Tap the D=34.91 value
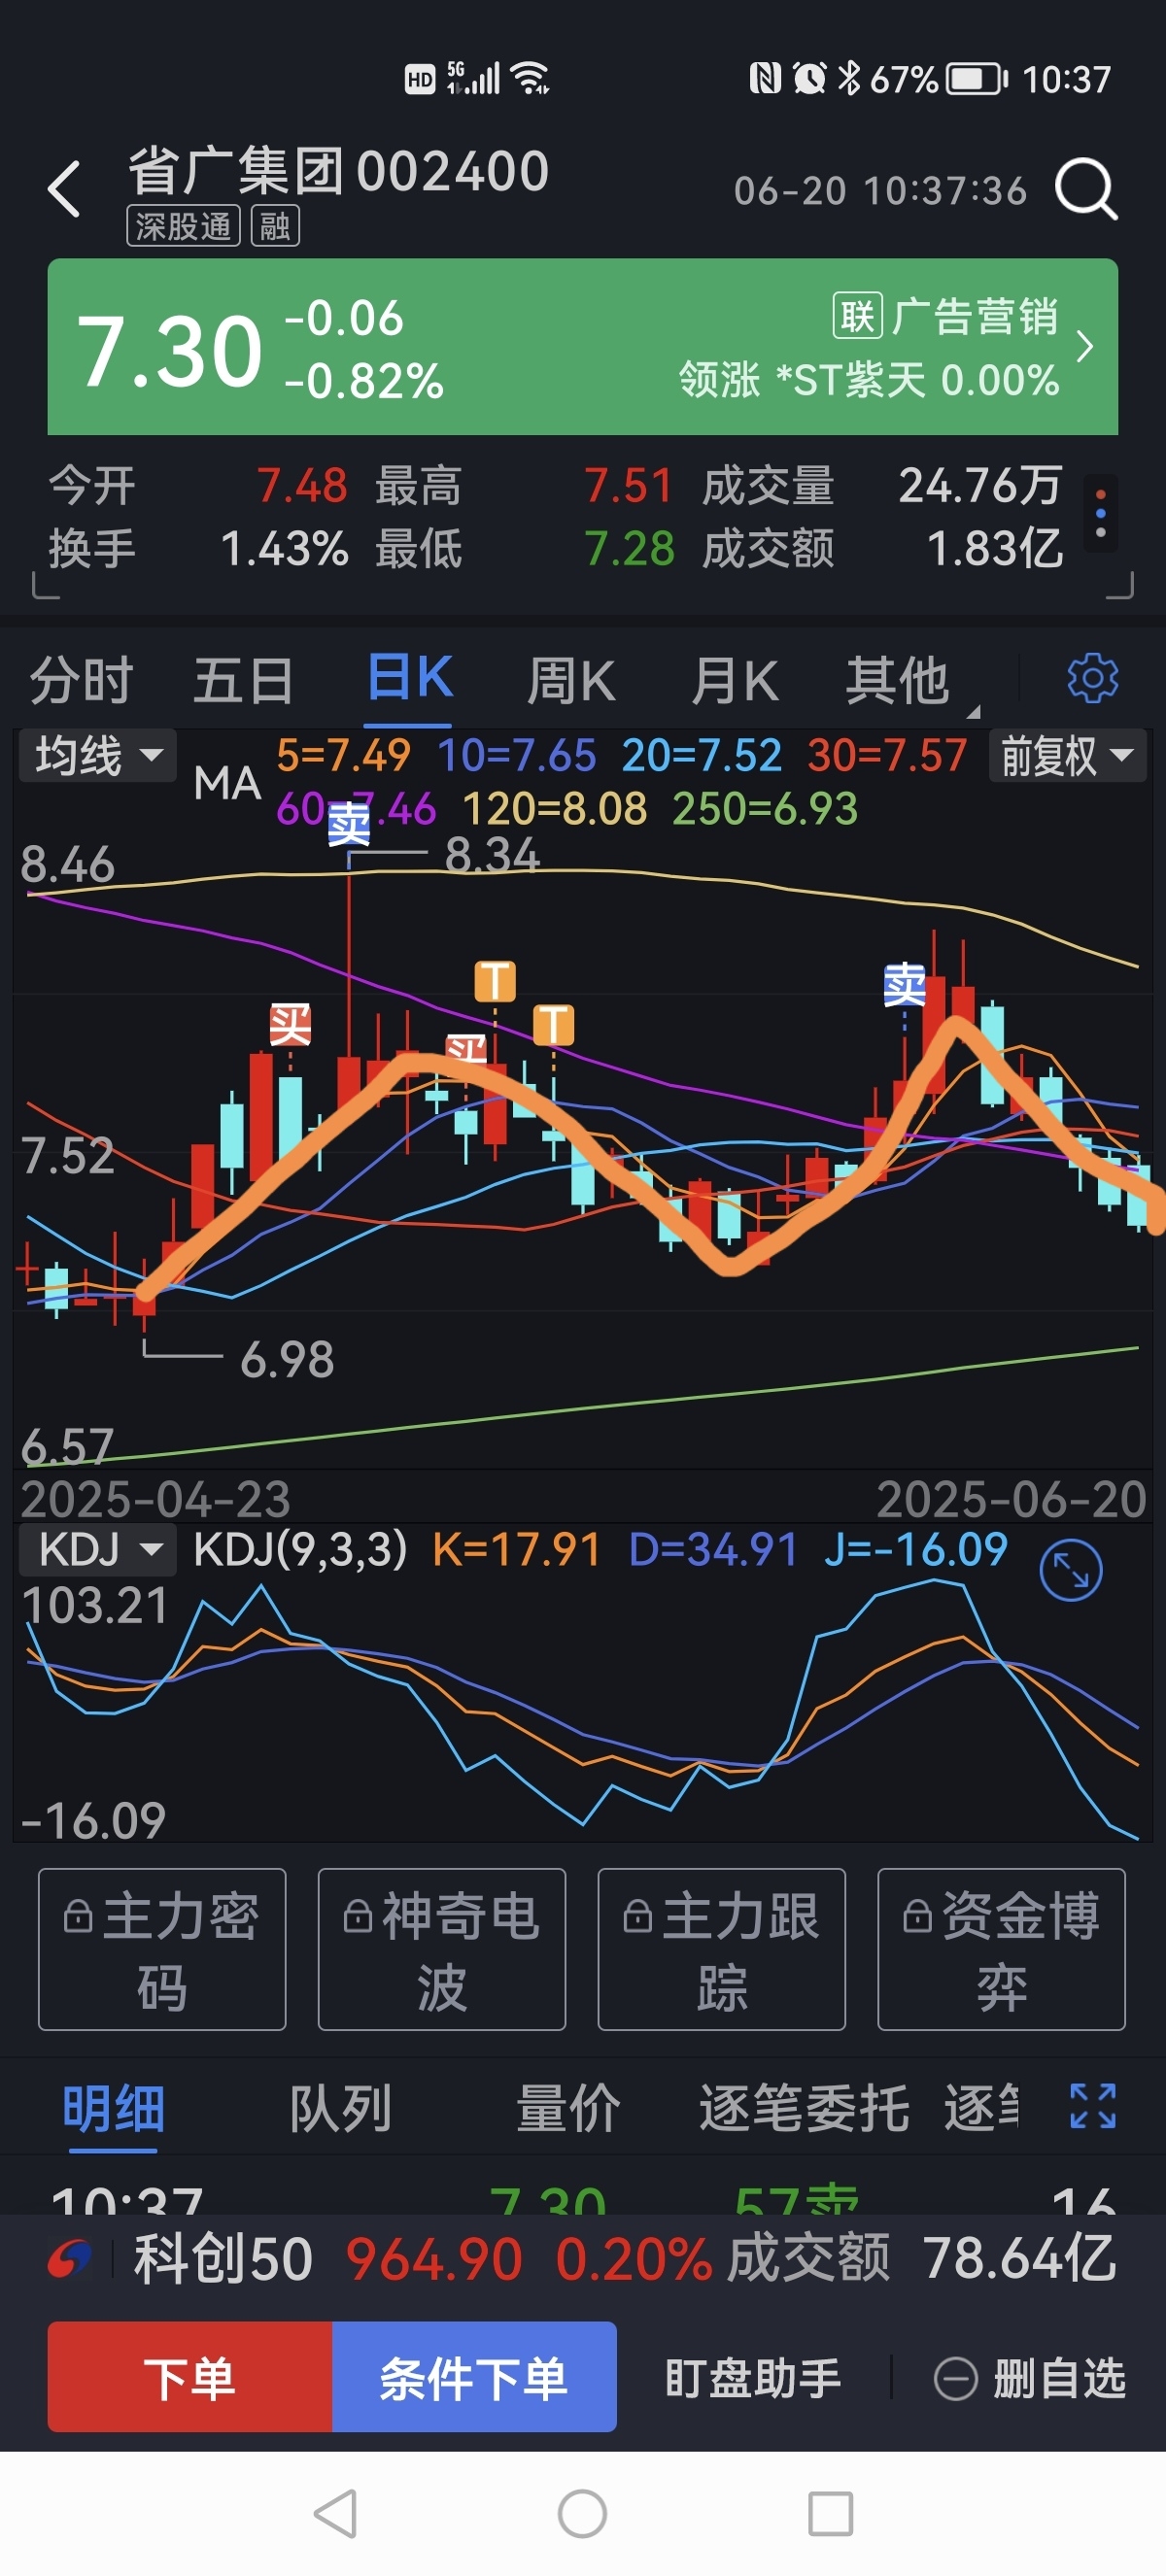This screenshot has width=1166, height=2576. pos(713,1550)
